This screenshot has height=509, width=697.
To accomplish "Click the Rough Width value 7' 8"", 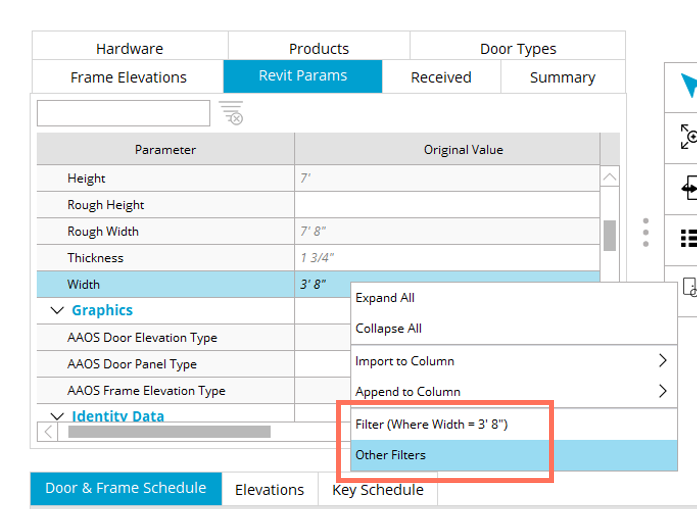I will pos(313,232).
